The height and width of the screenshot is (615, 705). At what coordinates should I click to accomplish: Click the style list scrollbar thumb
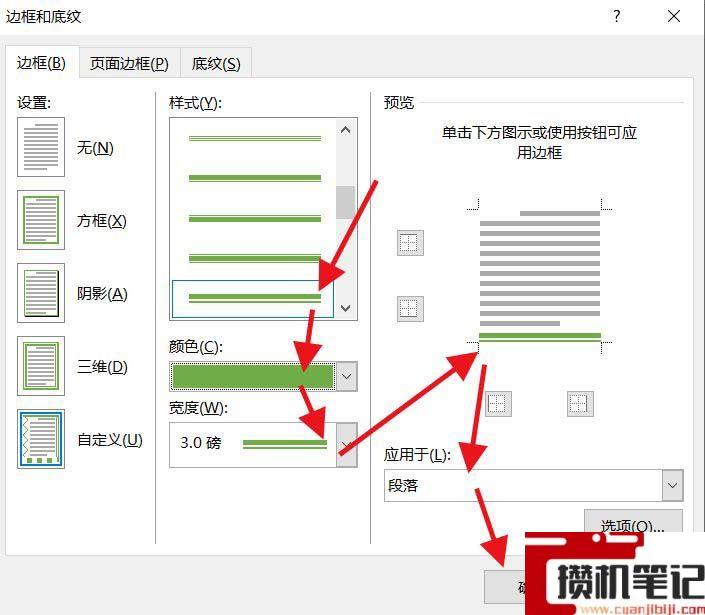pos(346,202)
